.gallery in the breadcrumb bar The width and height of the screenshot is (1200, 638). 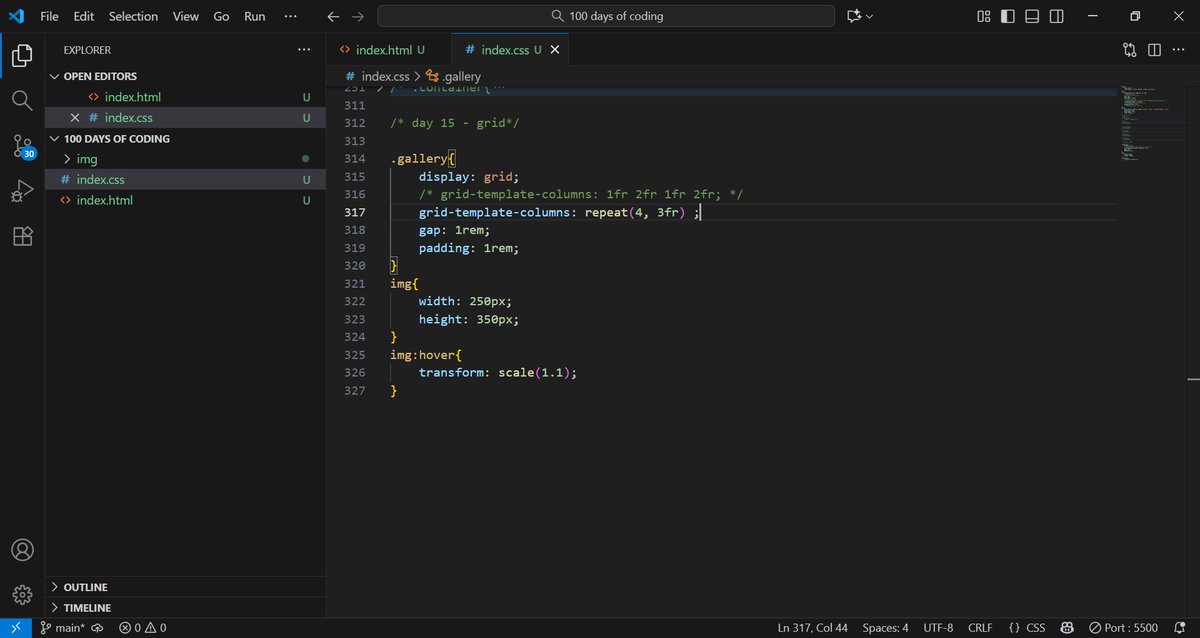coord(461,76)
